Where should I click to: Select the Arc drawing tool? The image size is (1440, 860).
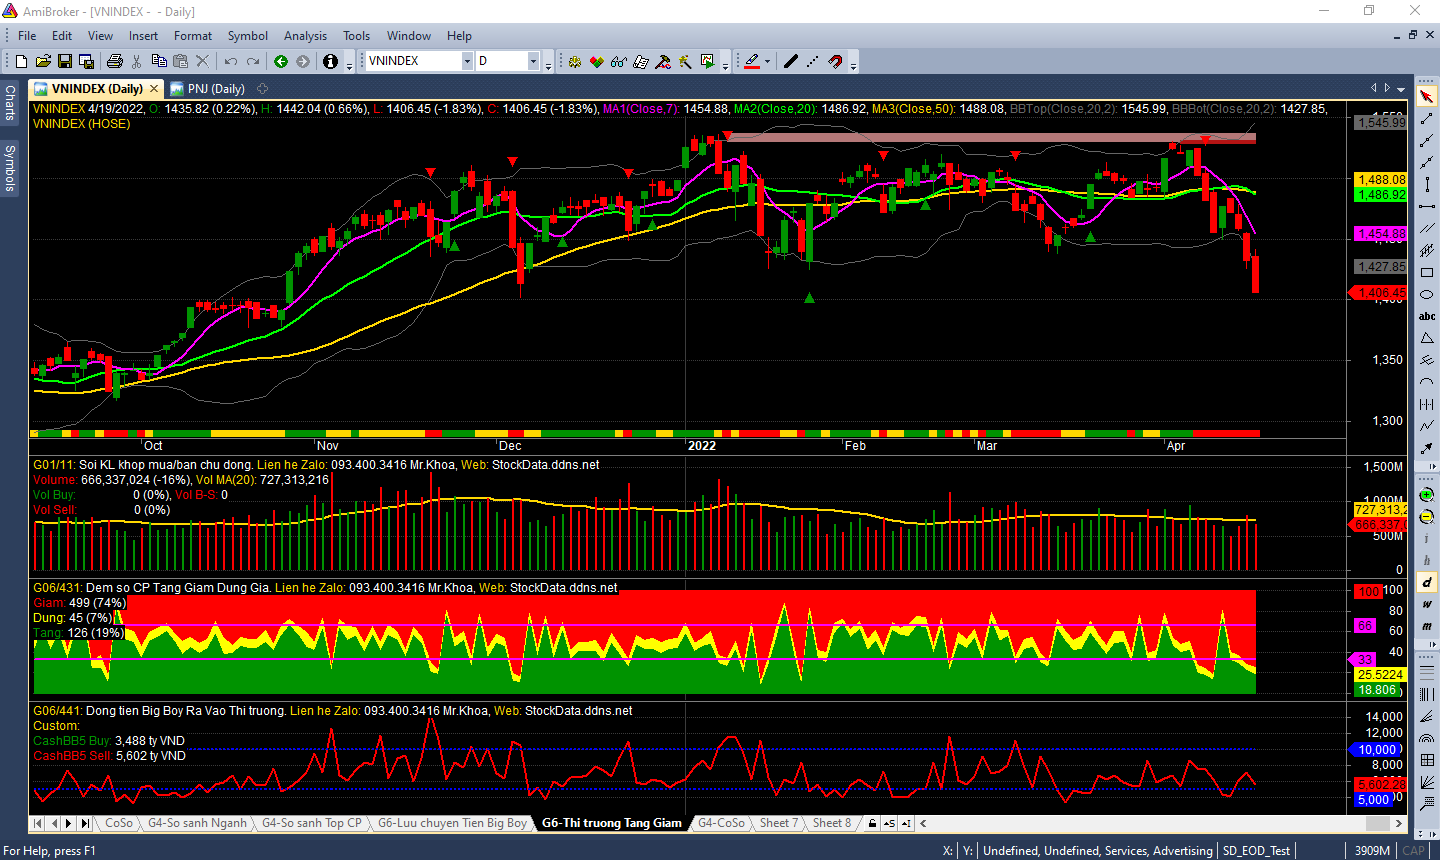[x=1427, y=380]
